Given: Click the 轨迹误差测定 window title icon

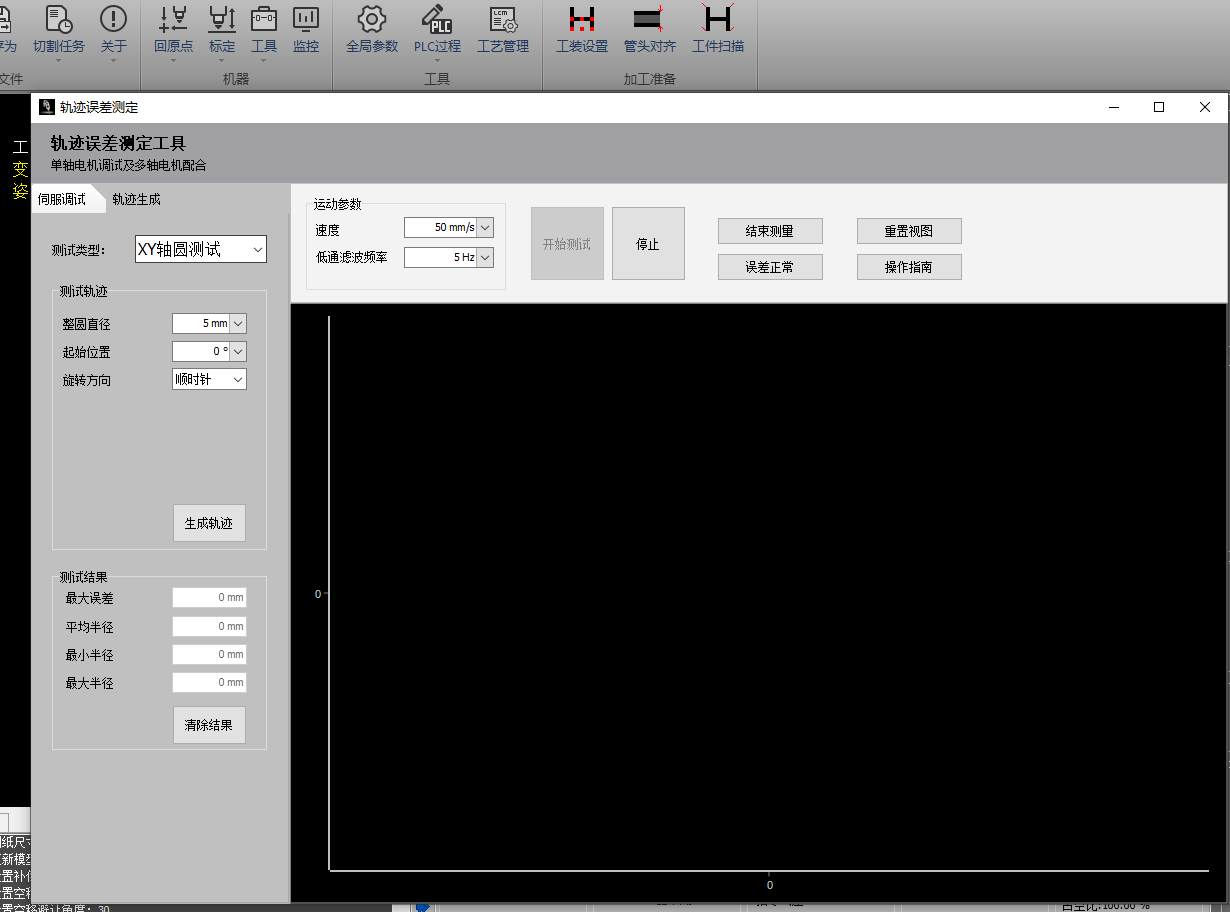Looking at the screenshot, I should click(x=47, y=107).
